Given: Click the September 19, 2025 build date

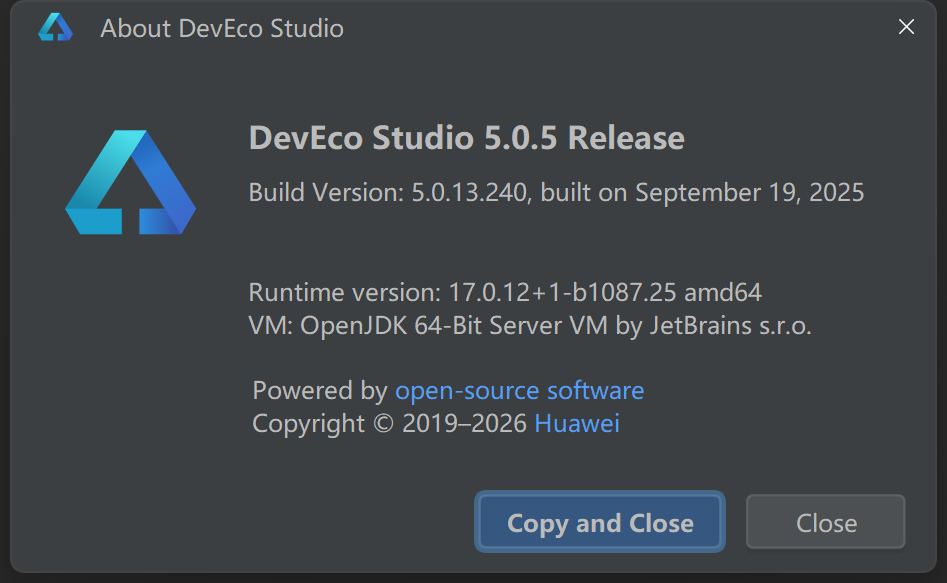Looking at the screenshot, I should click(x=749, y=192).
